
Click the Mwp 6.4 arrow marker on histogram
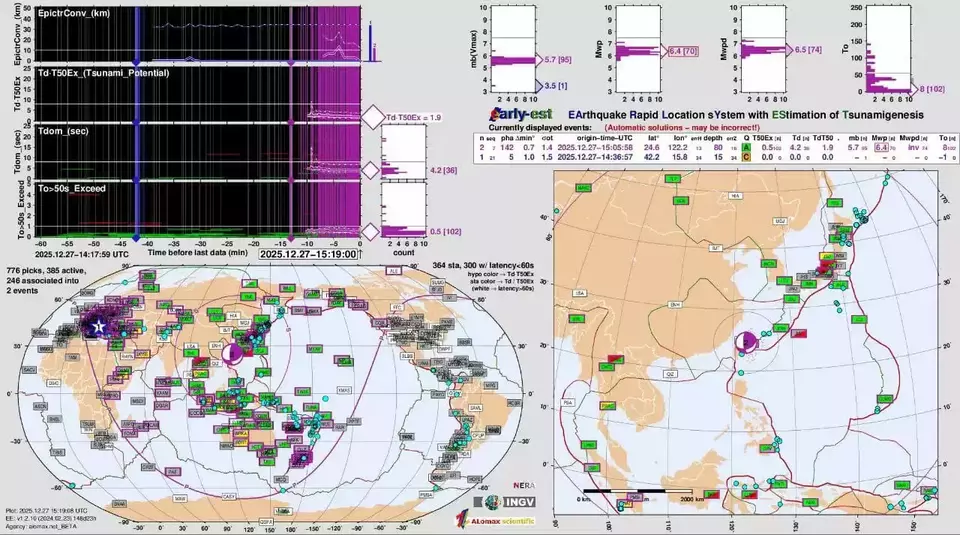(x=660, y=50)
